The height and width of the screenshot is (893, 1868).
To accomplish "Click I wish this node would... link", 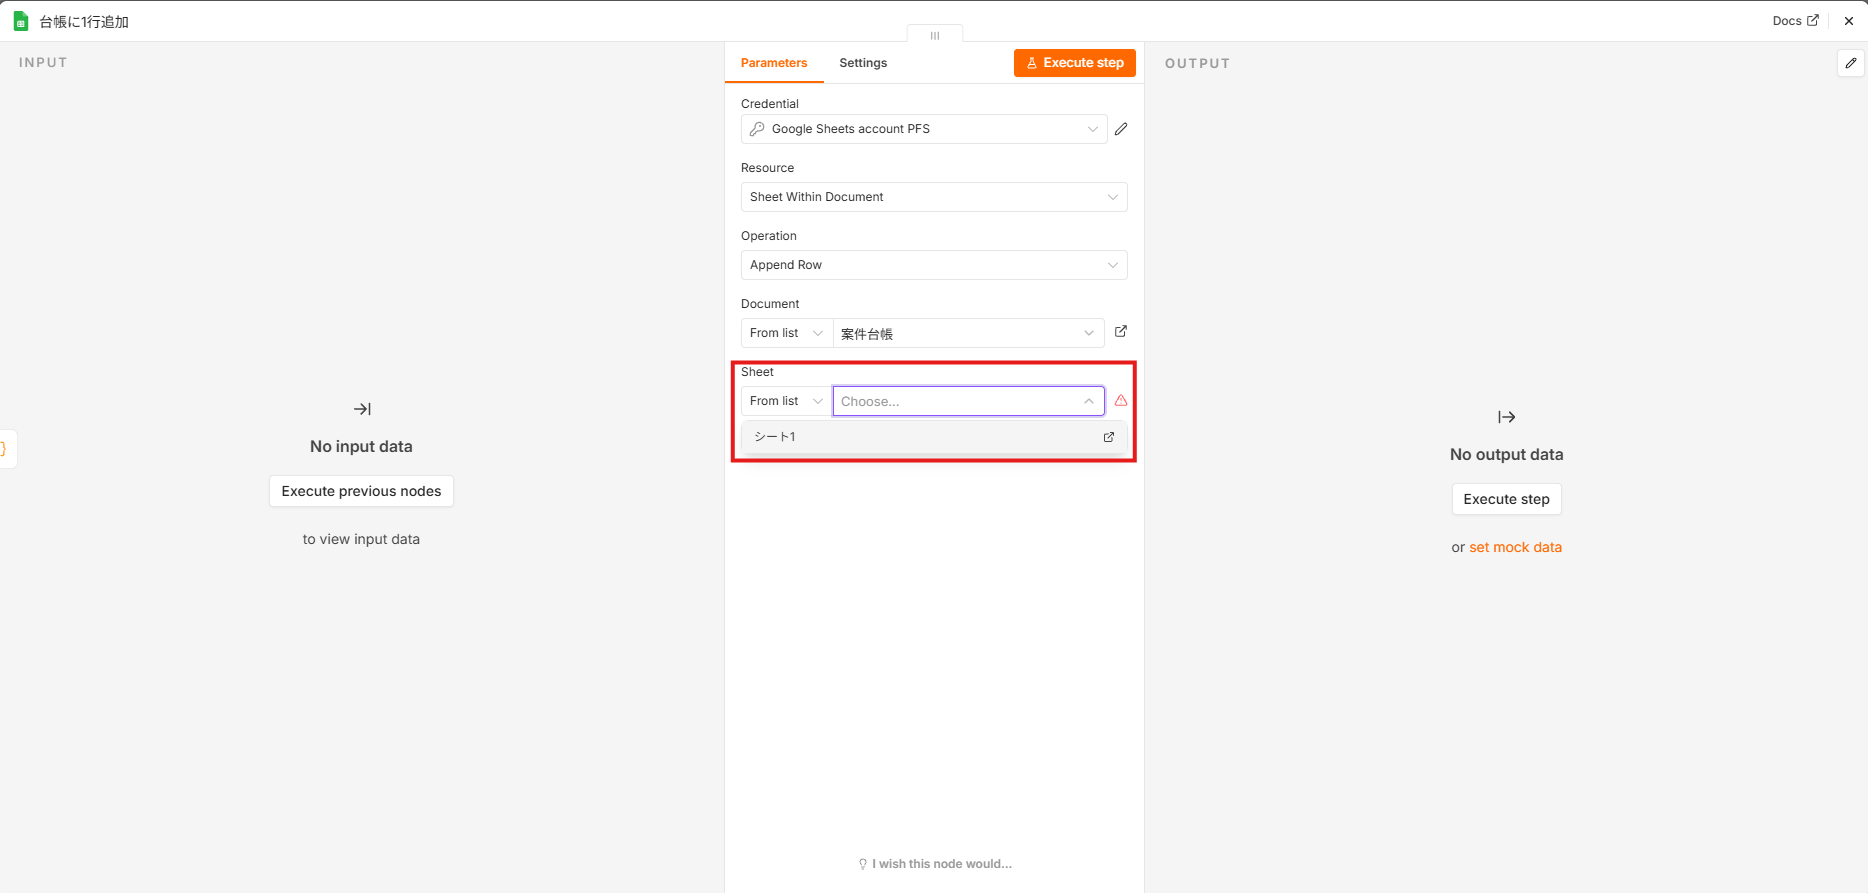I will pos(935,864).
